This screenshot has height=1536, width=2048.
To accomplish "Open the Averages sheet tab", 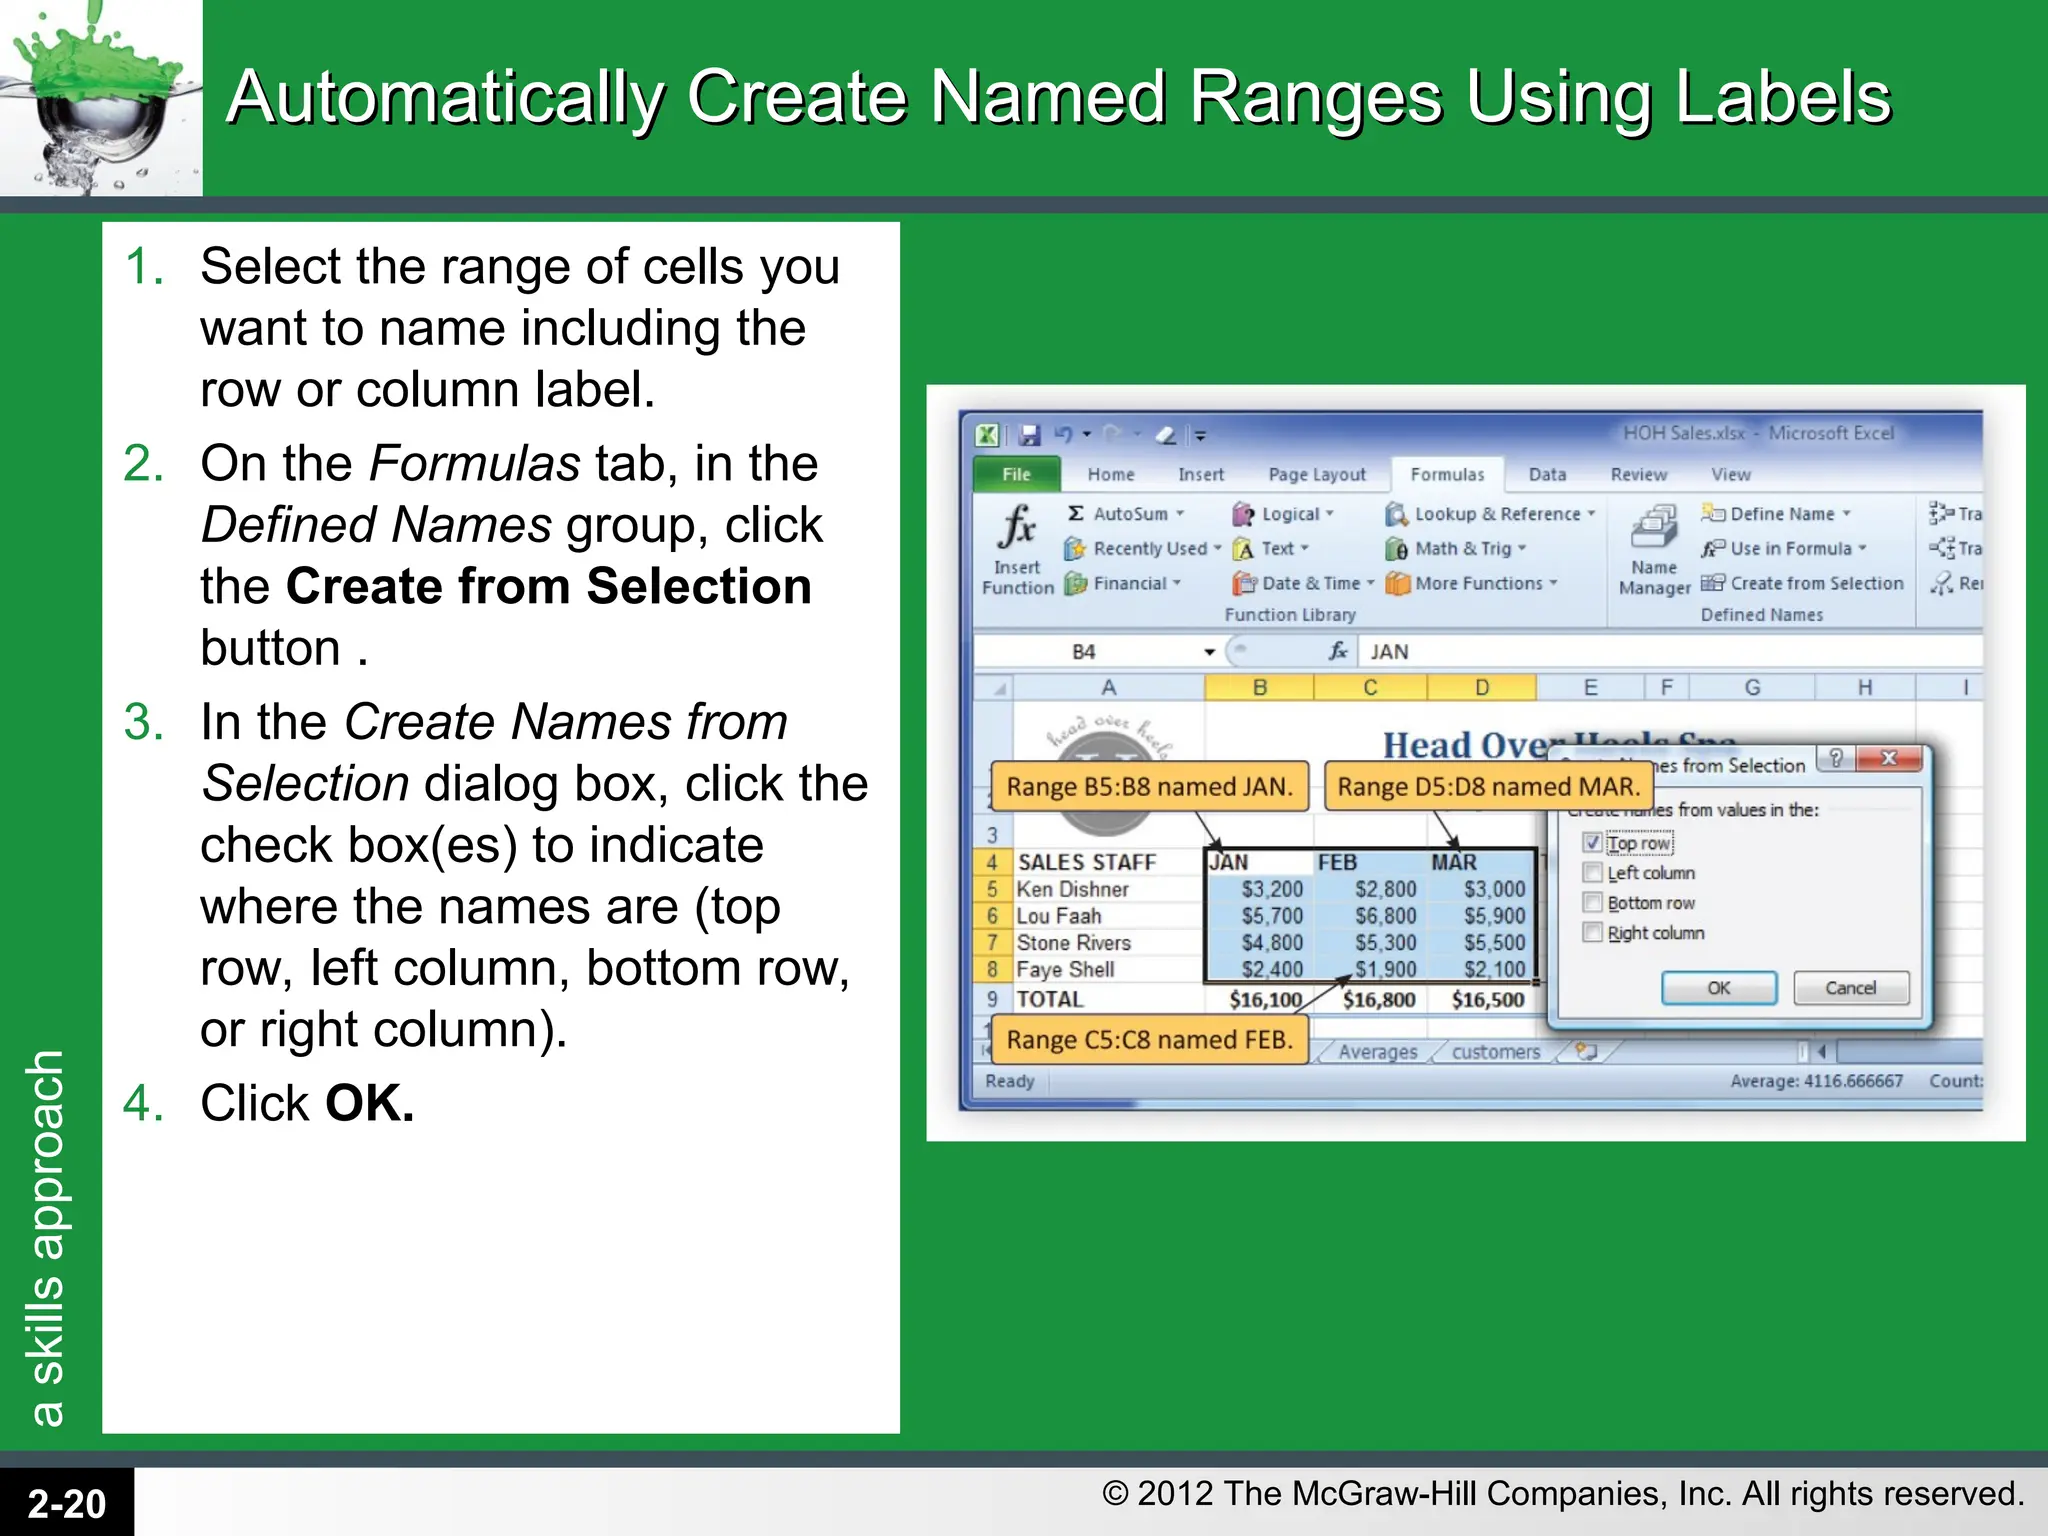I will (x=1377, y=1052).
